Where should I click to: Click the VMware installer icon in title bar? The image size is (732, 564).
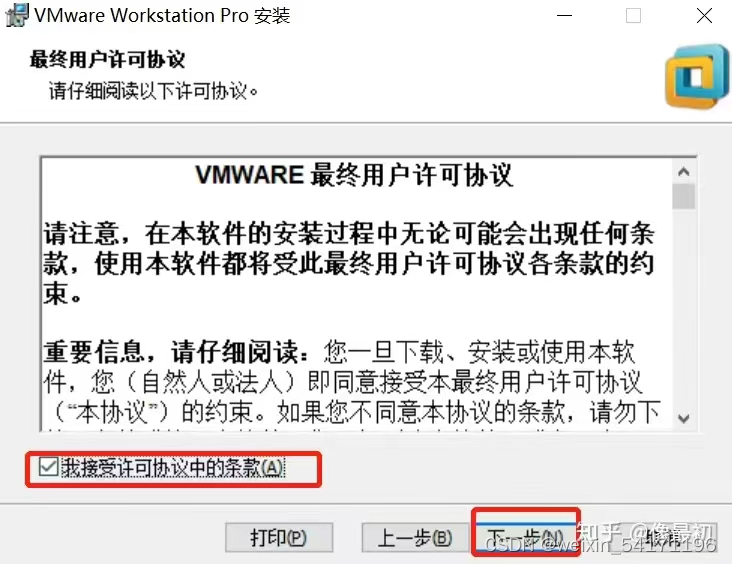[x=17, y=15]
